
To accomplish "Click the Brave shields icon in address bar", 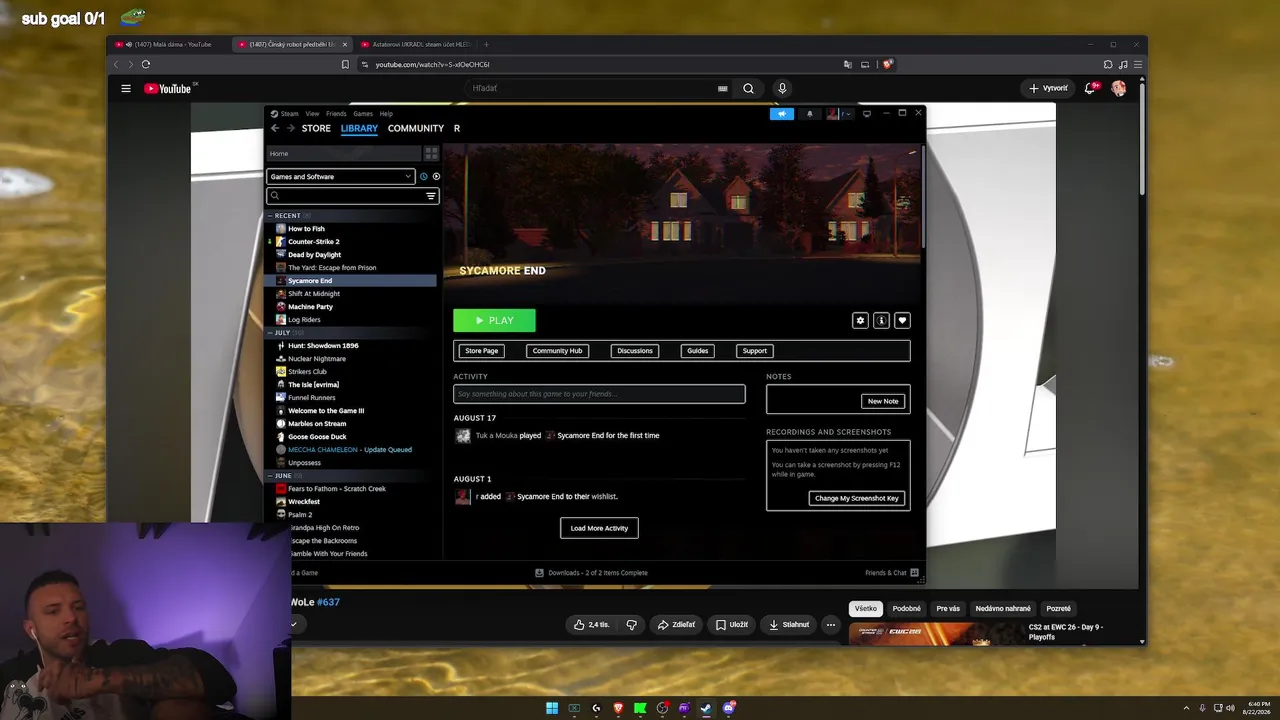I will click(887, 64).
